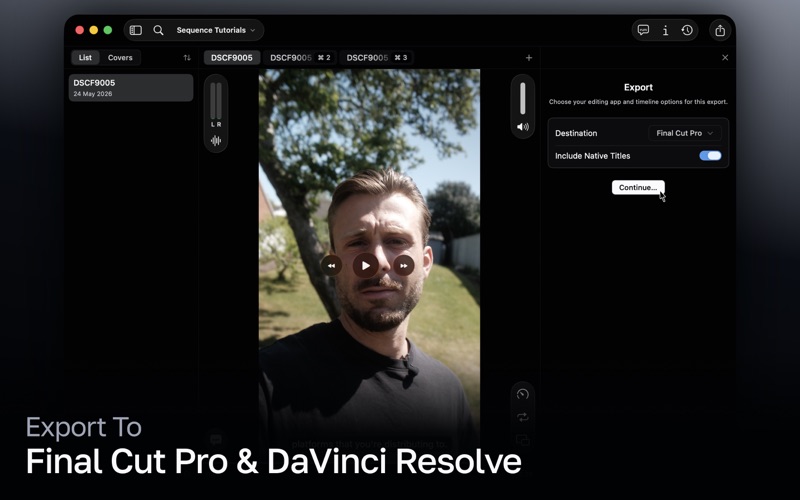Open the Sequence Tutorials dropdown

(x=216, y=30)
